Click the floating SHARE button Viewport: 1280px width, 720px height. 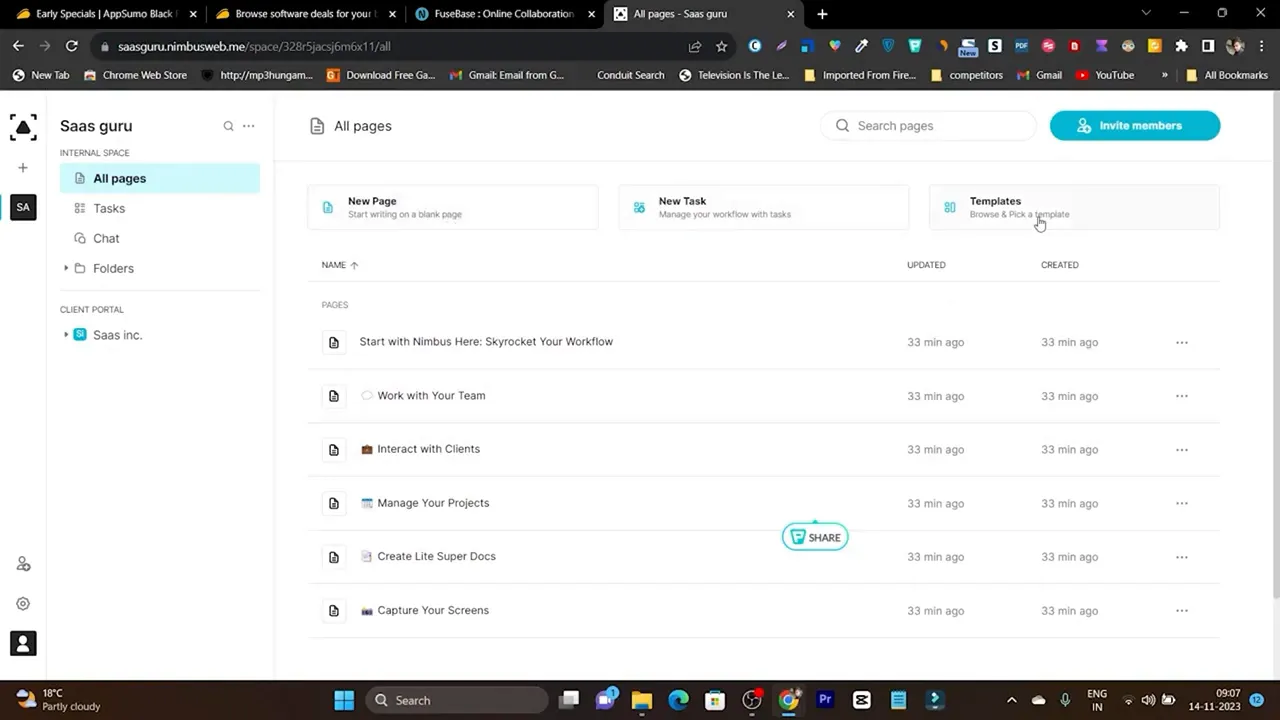pos(814,537)
